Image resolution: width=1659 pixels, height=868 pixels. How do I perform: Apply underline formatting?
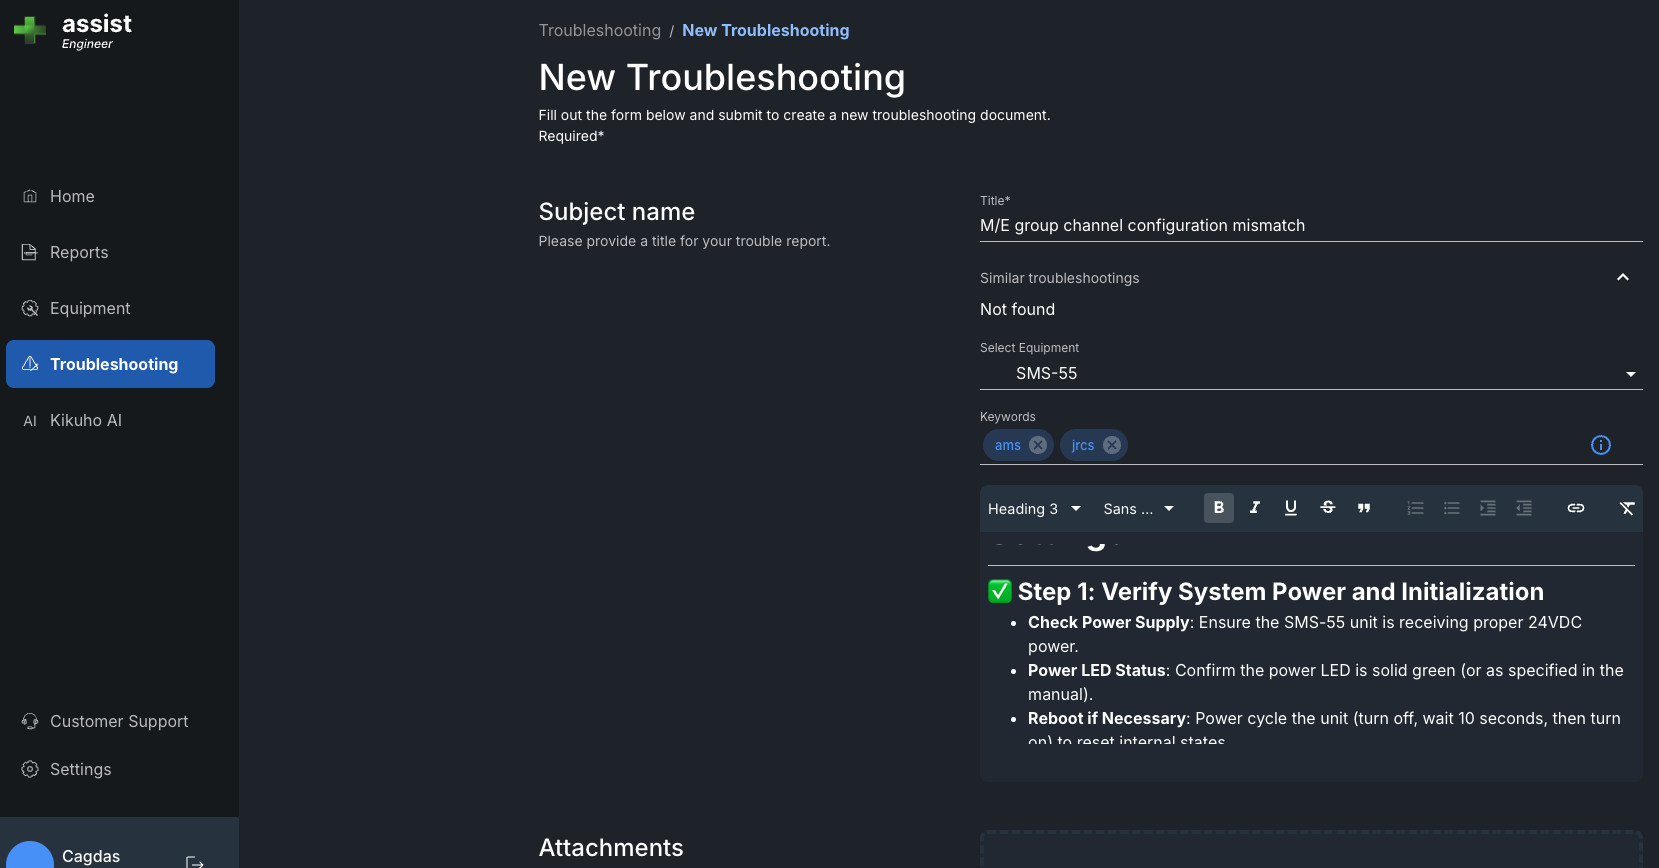1290,508
